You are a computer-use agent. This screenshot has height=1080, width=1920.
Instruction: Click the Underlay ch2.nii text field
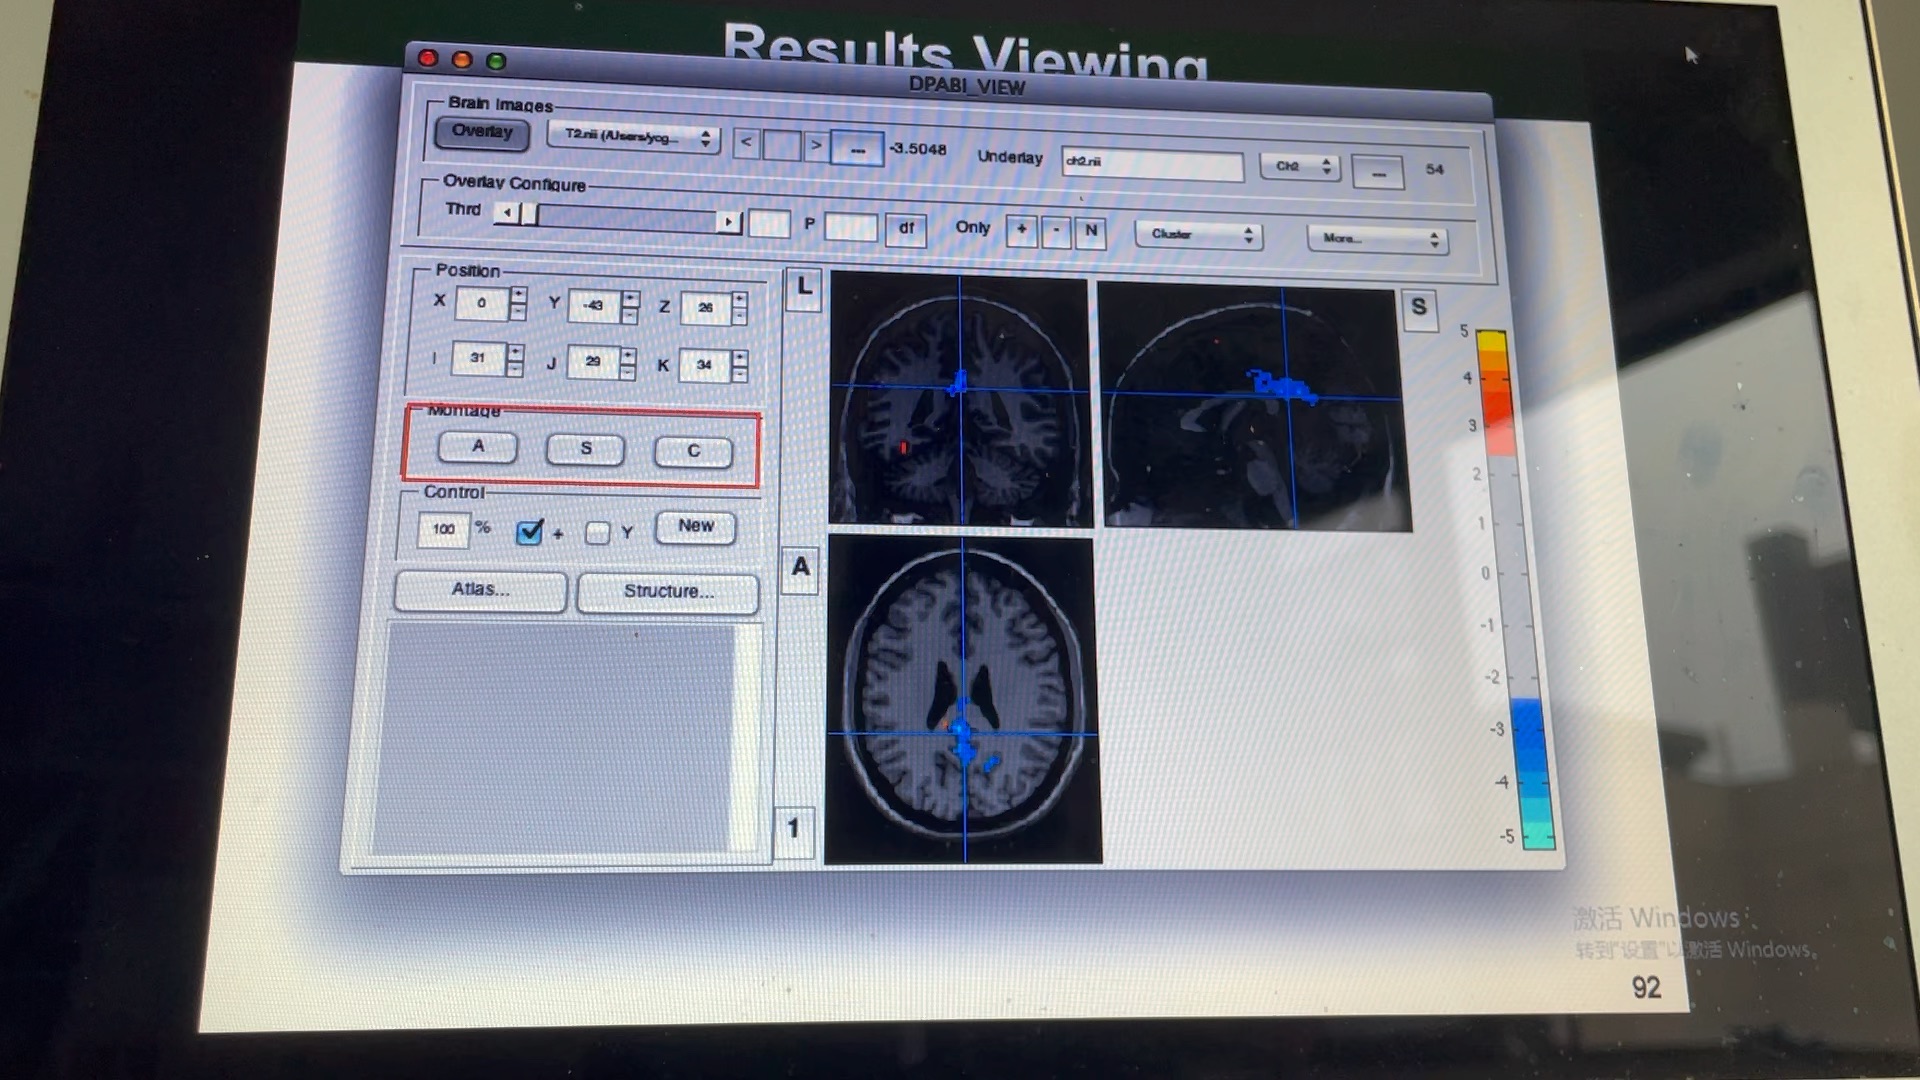click(x=1153, y=165)
